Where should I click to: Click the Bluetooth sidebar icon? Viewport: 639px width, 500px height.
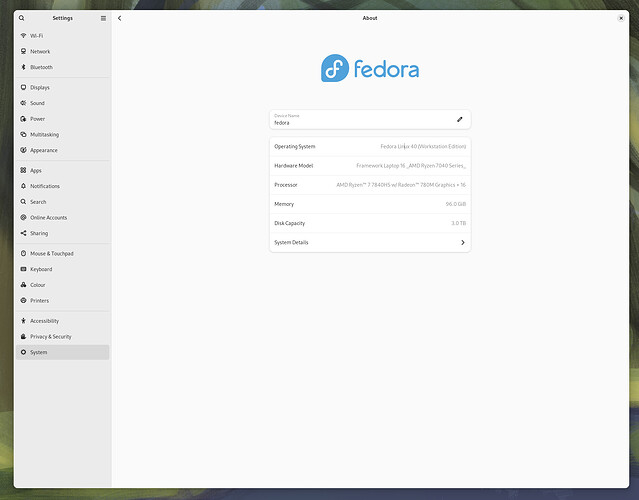[x=23, y=67]
